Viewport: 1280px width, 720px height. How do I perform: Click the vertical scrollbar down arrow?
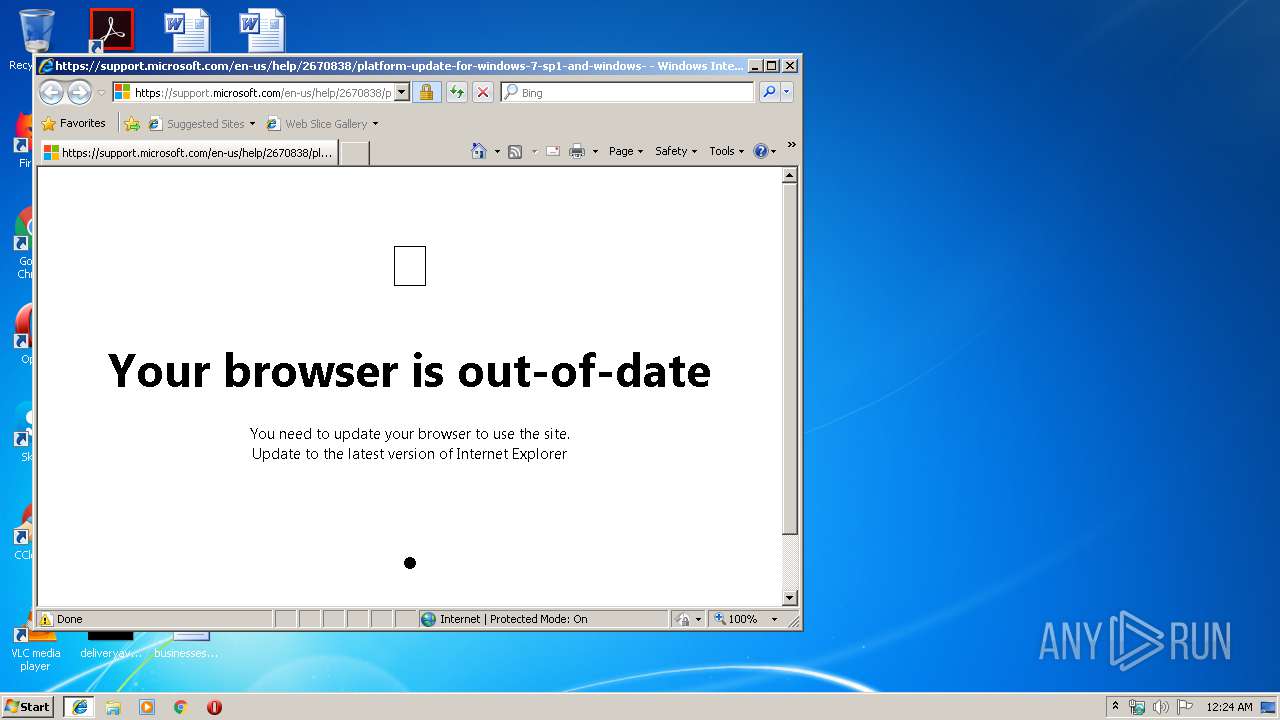(789, 598)
